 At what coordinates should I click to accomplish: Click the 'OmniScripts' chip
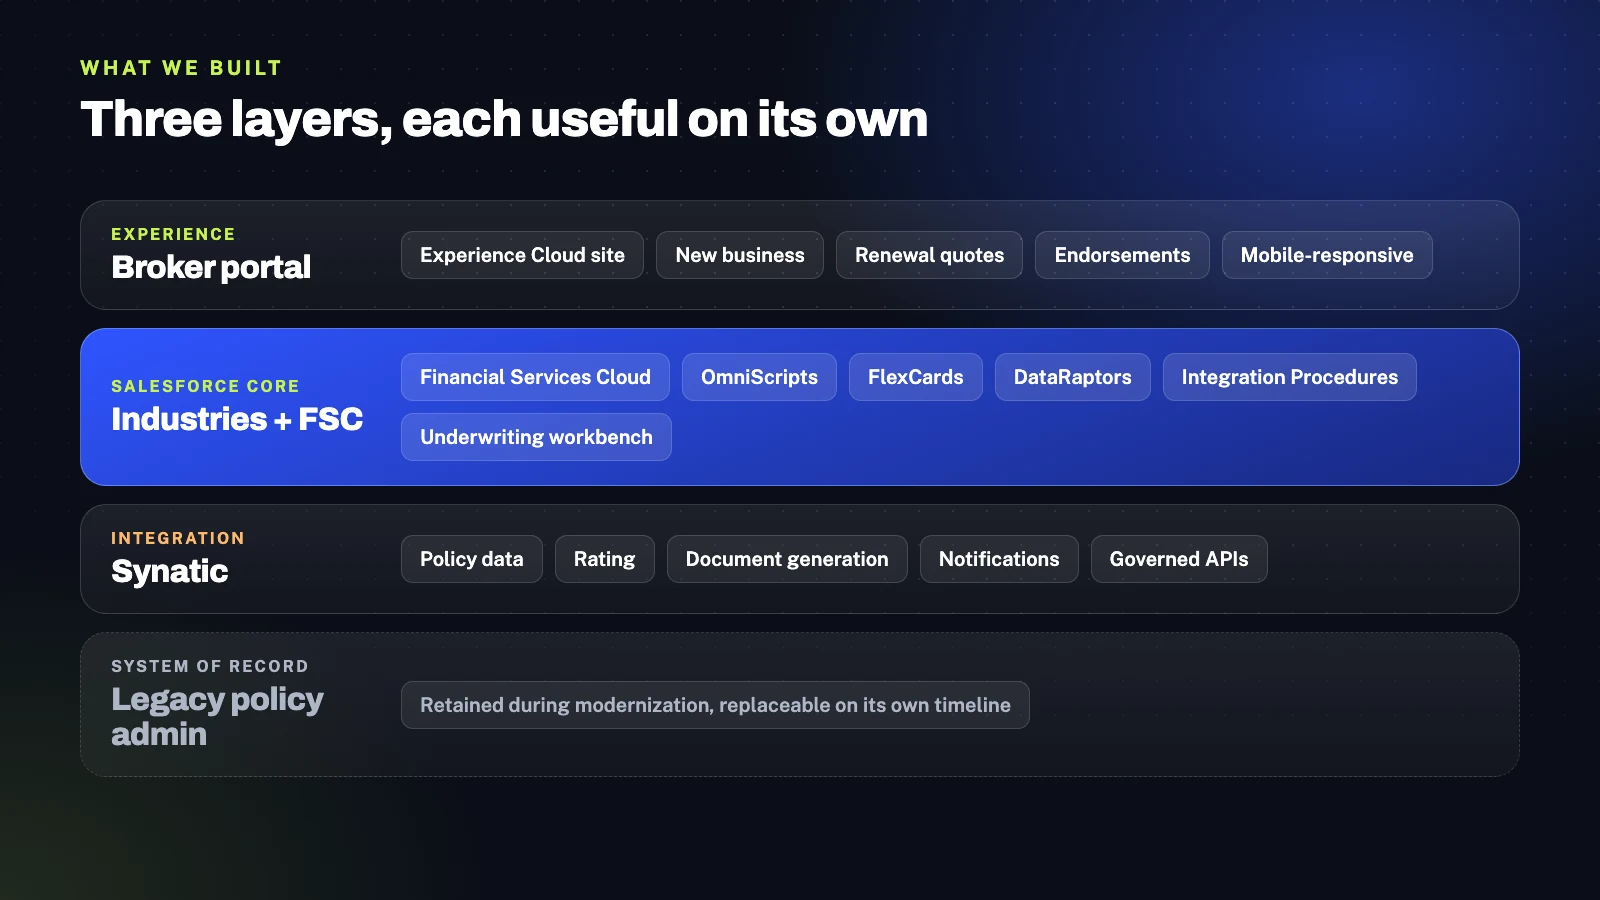pyautogui.click(x=759, y=377)
